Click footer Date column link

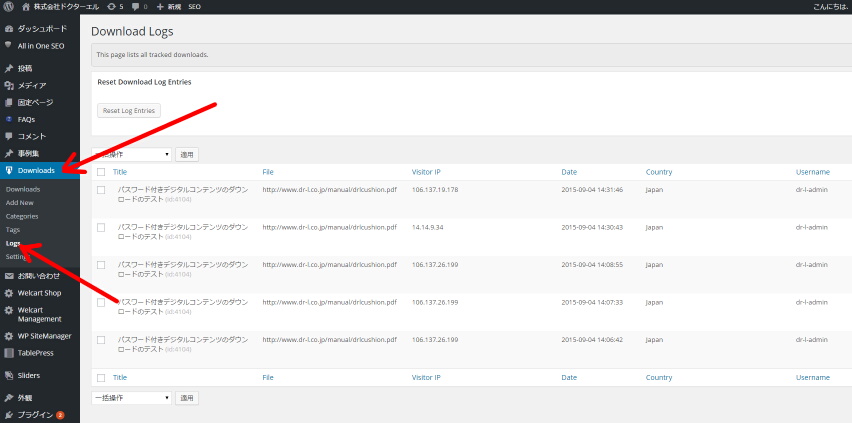[569, 377]
